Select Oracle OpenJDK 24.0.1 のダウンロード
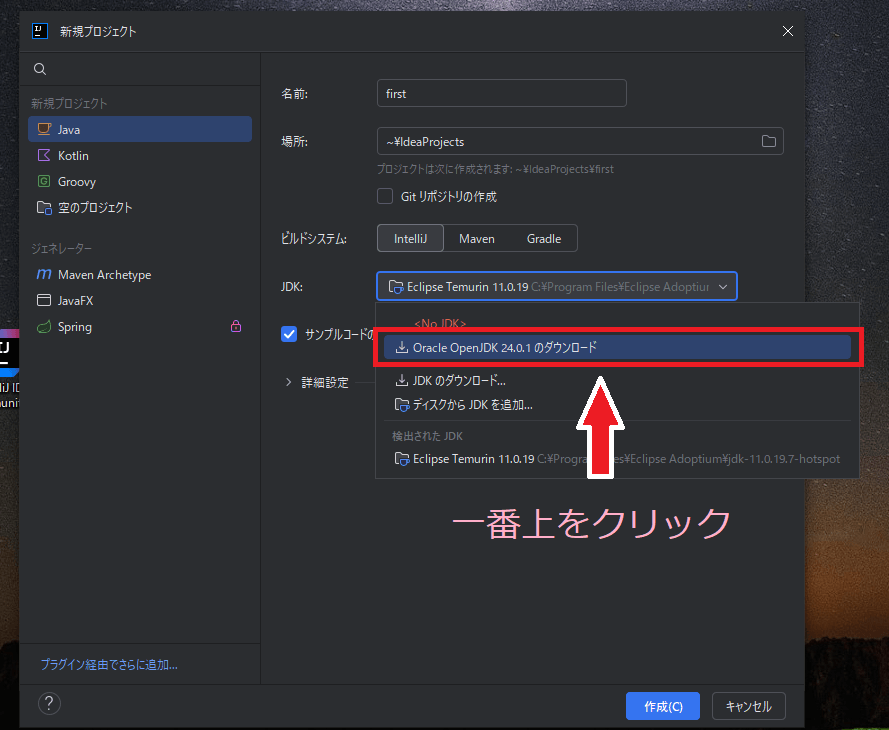This screenshot has height=730, width=889. coord(617,347)
